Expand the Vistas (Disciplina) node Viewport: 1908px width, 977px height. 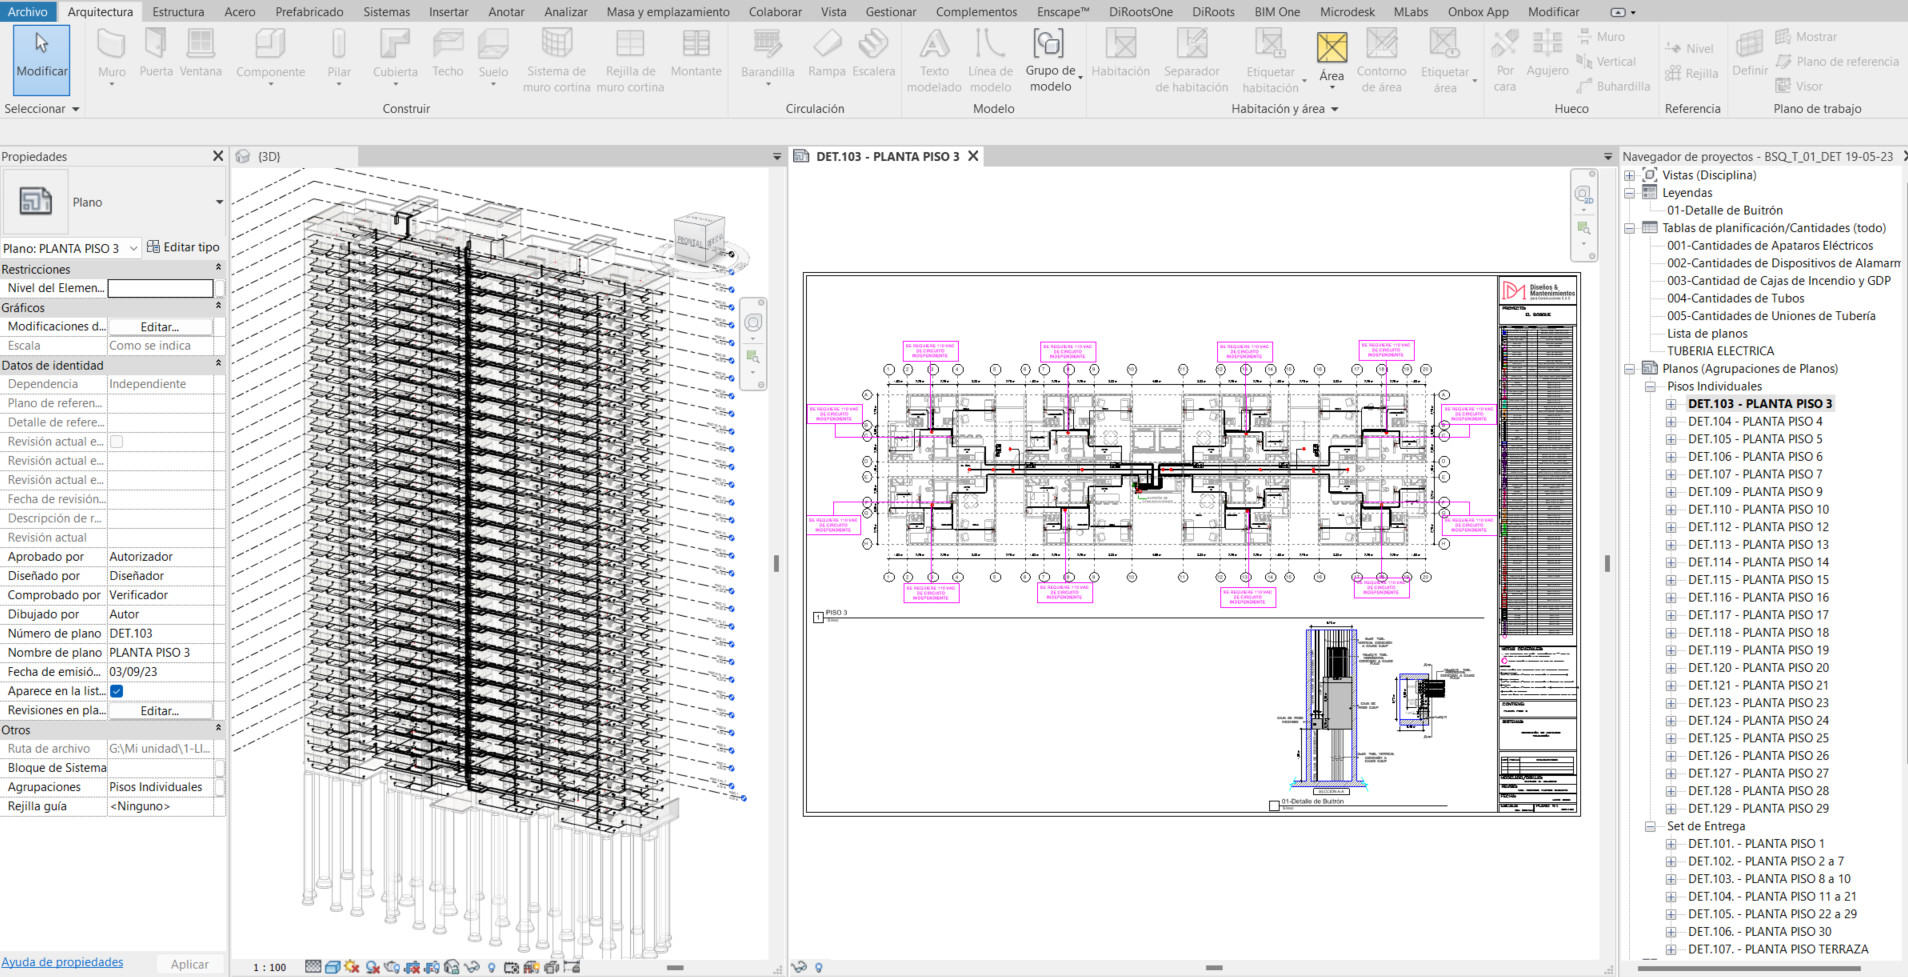1630,175
